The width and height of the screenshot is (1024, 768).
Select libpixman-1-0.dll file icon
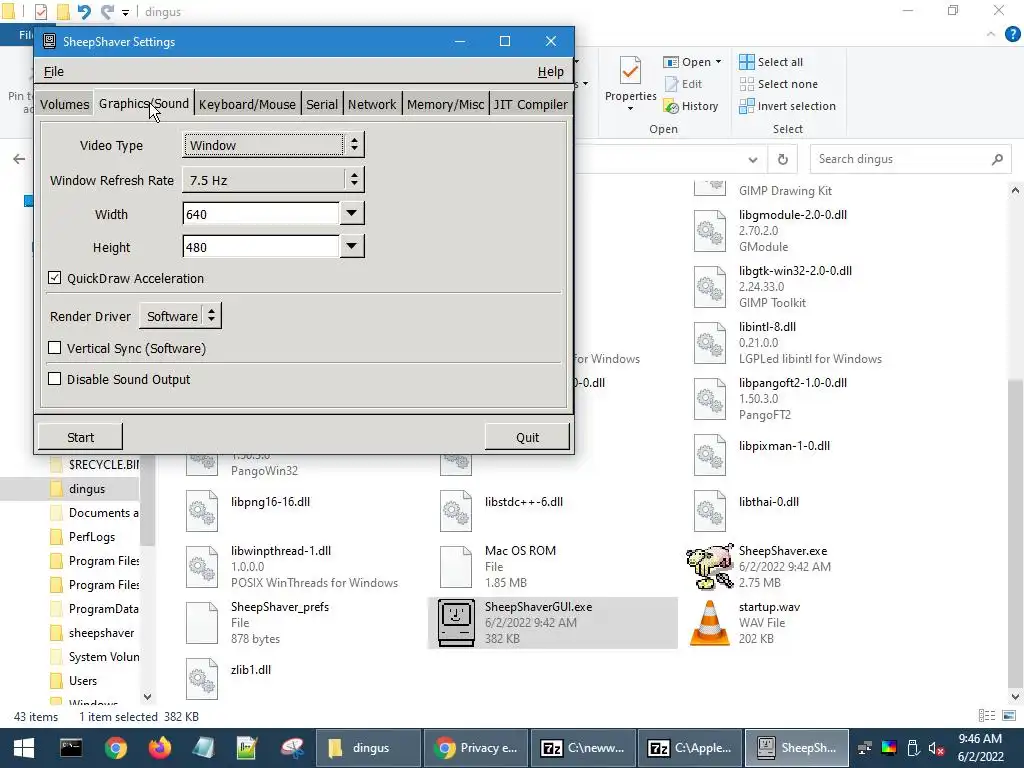click(710, 455)
